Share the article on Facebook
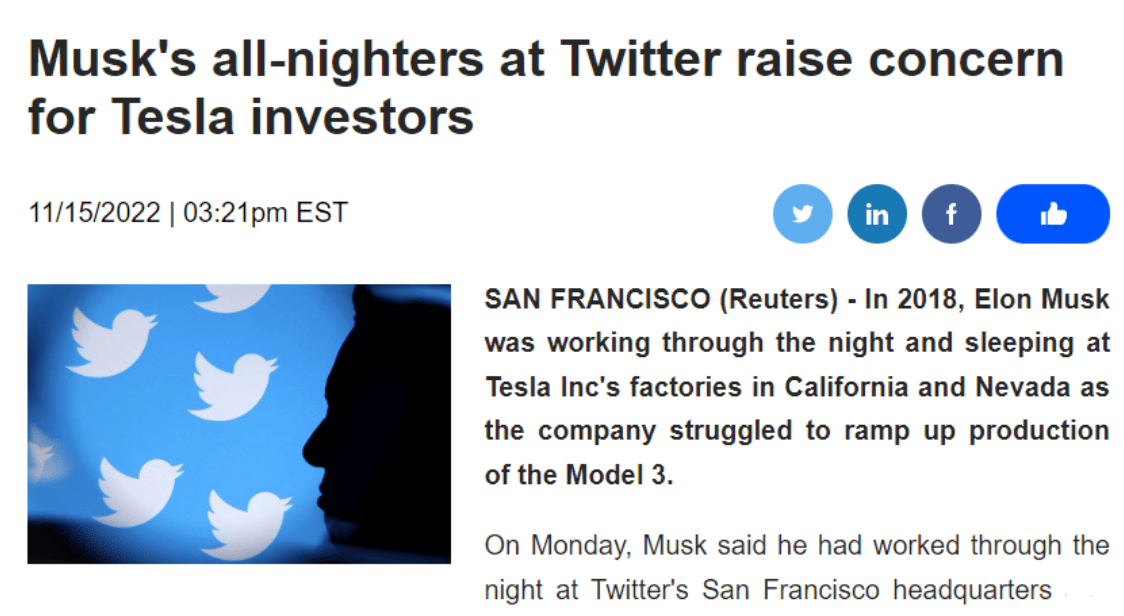1124x616 pixels. point(951,214)
